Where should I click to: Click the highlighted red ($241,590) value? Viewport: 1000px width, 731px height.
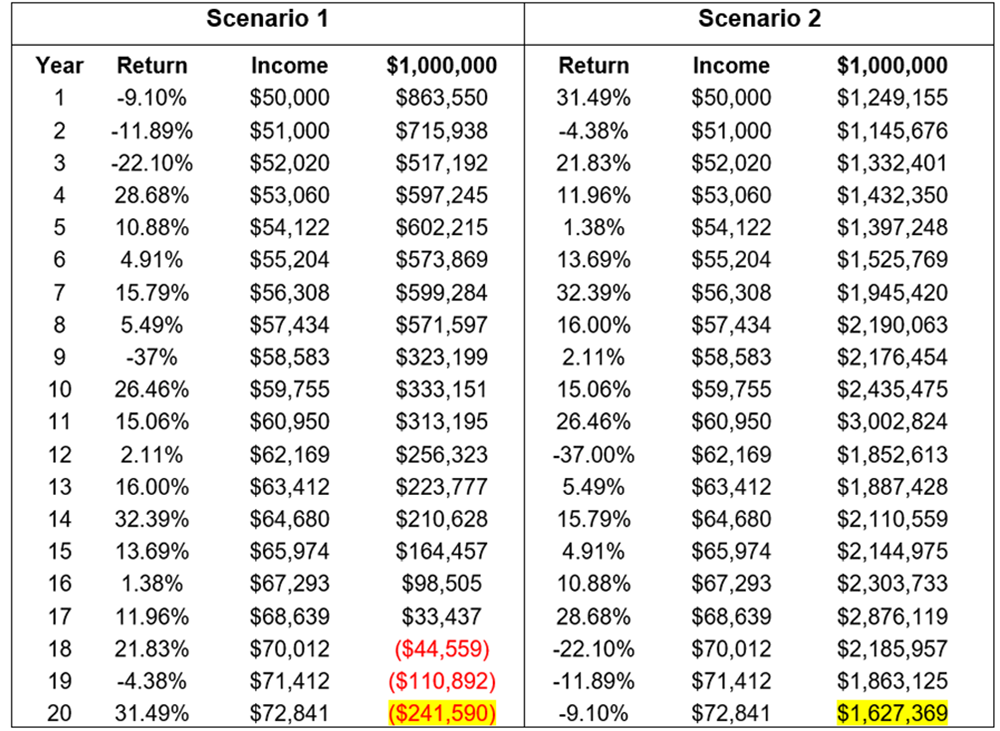point(441,714)
